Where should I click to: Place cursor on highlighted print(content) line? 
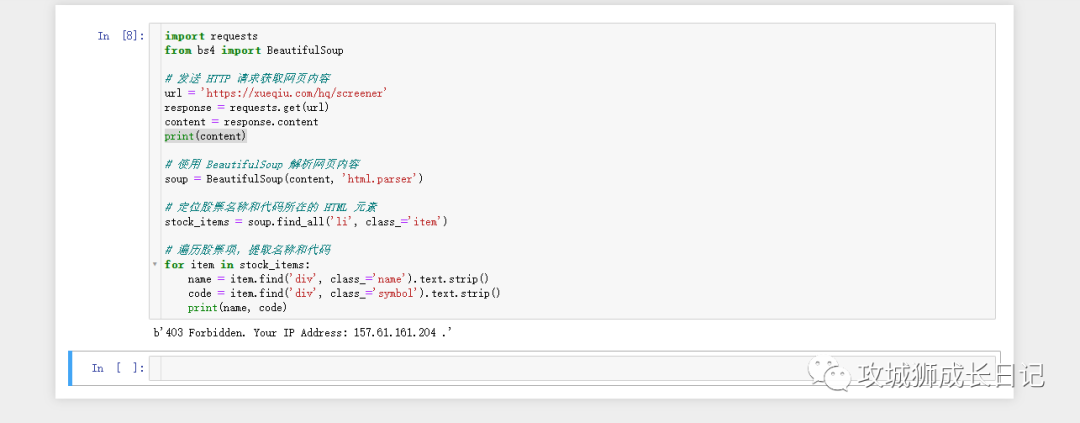205,136
